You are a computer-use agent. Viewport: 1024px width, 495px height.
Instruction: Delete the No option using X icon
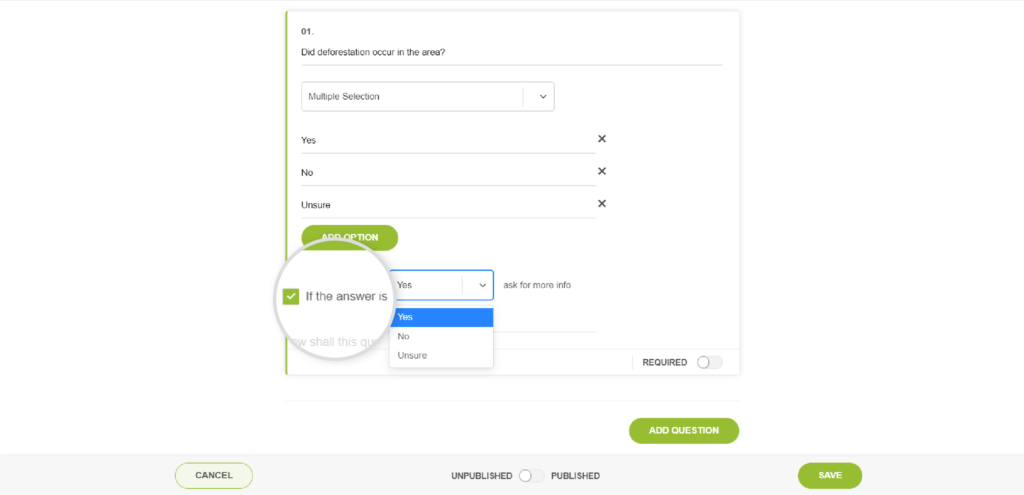tap(601, 171)
